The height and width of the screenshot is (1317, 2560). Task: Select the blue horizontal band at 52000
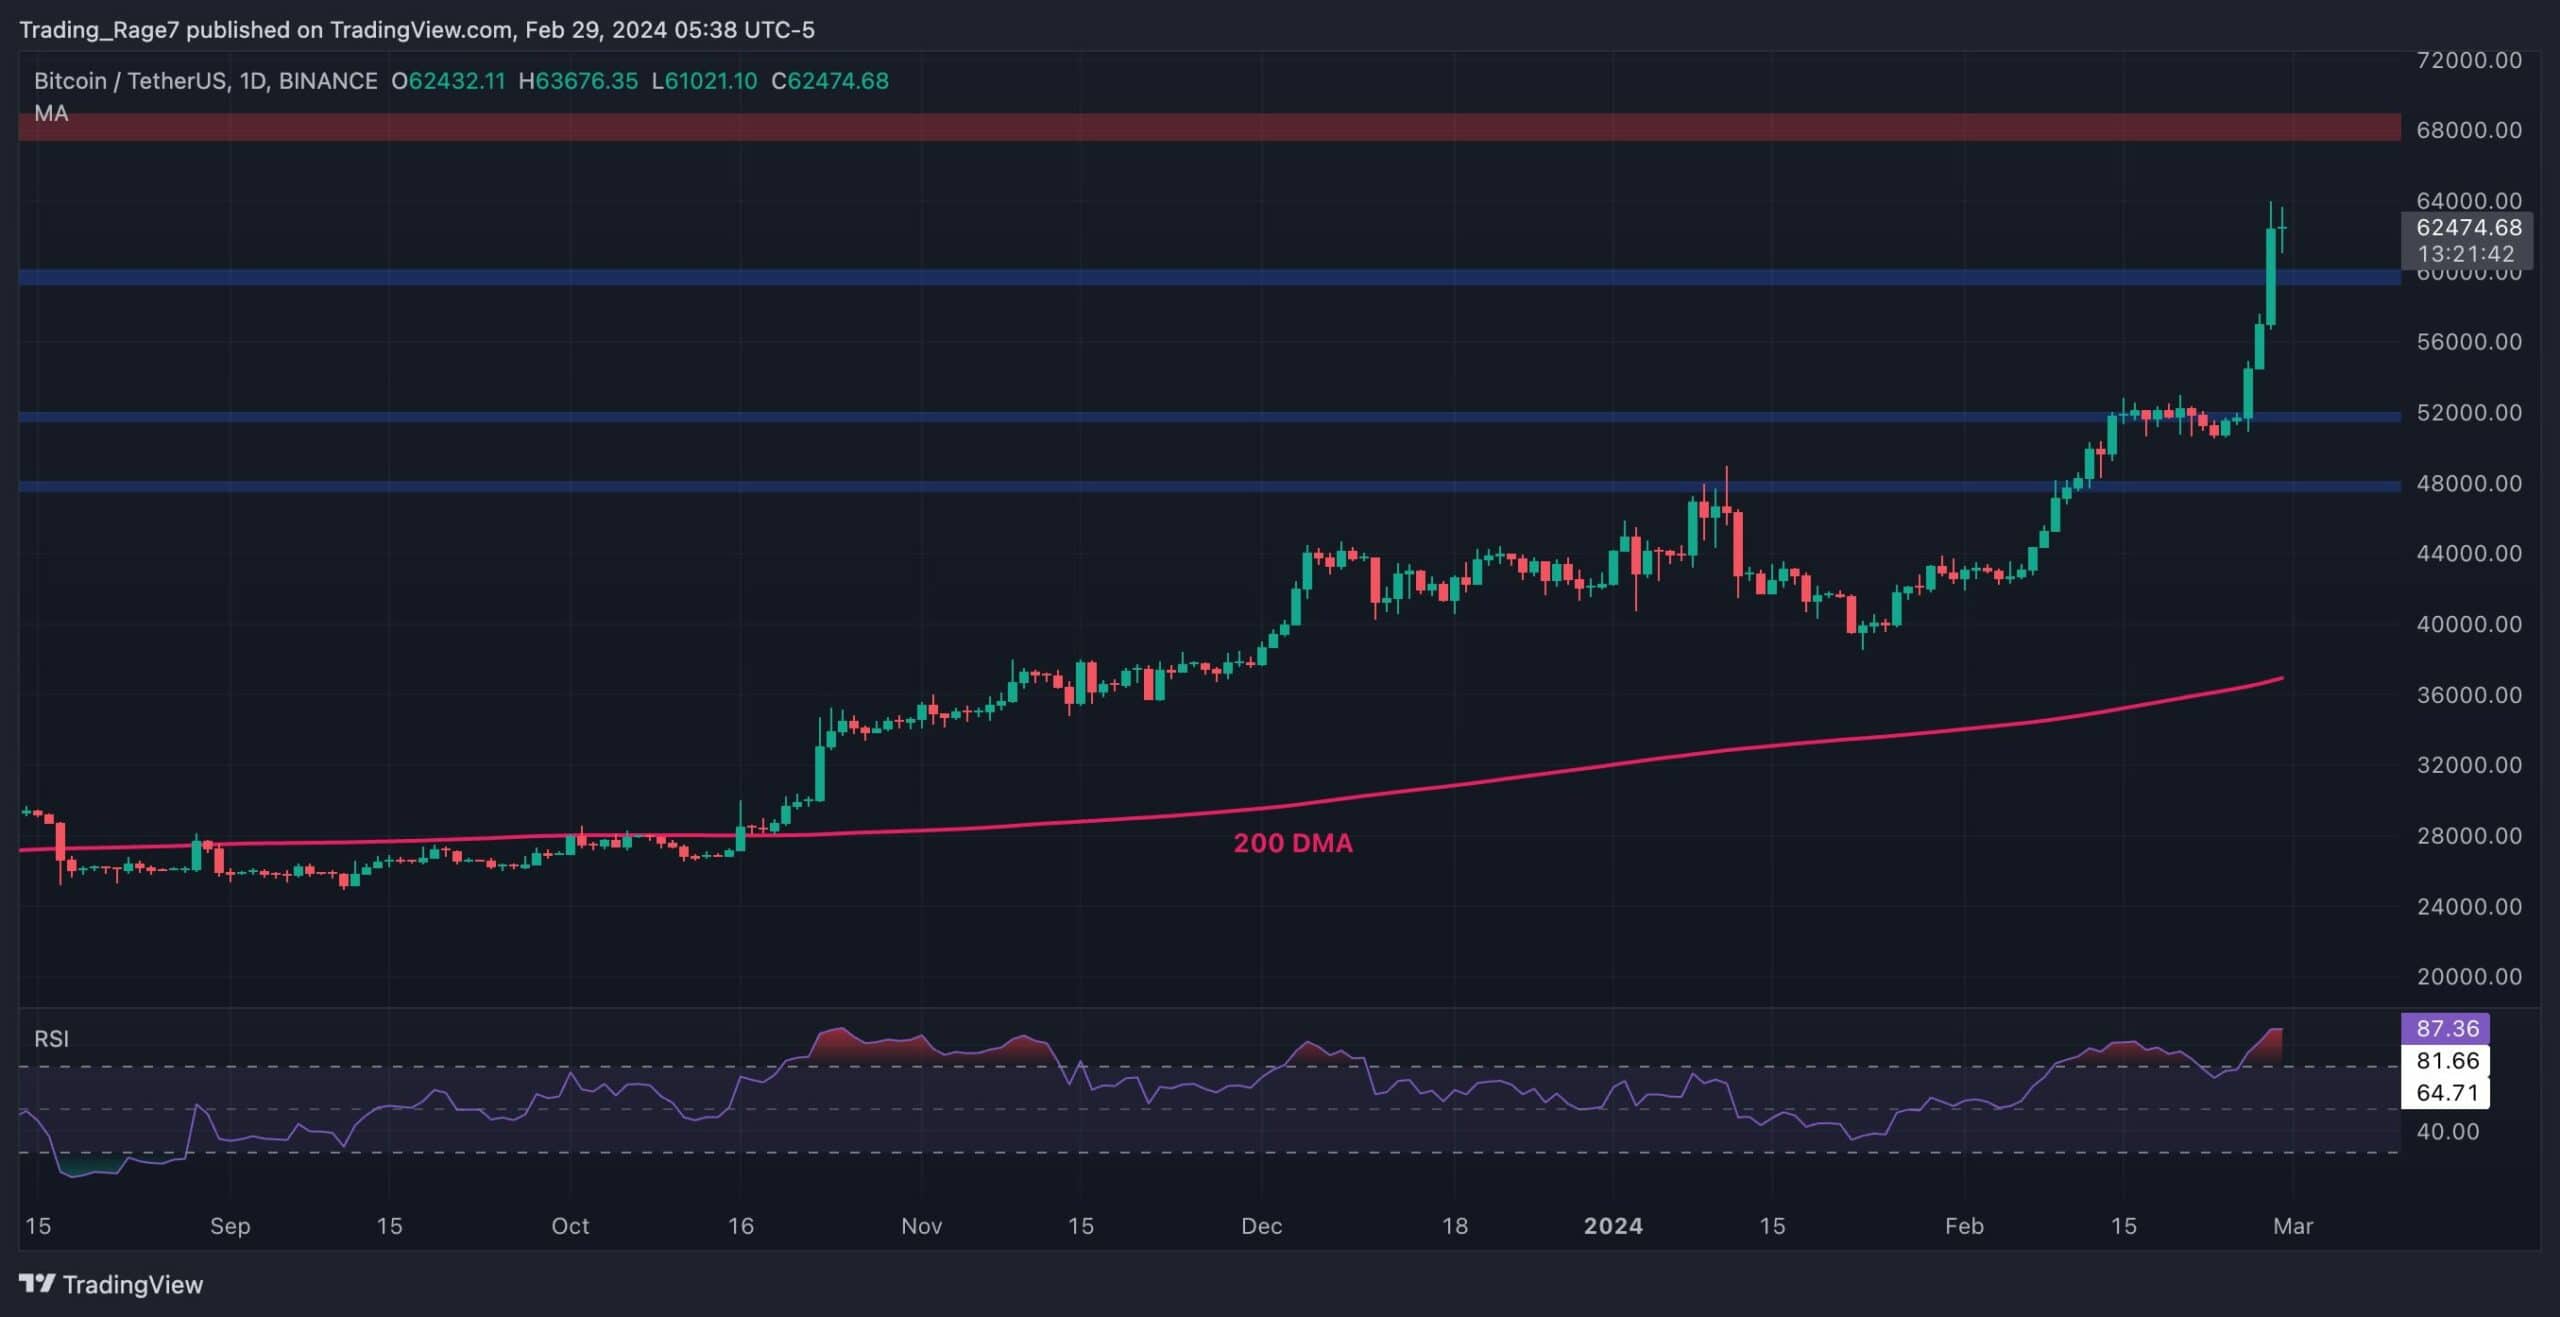click(x=1200, y=416)
